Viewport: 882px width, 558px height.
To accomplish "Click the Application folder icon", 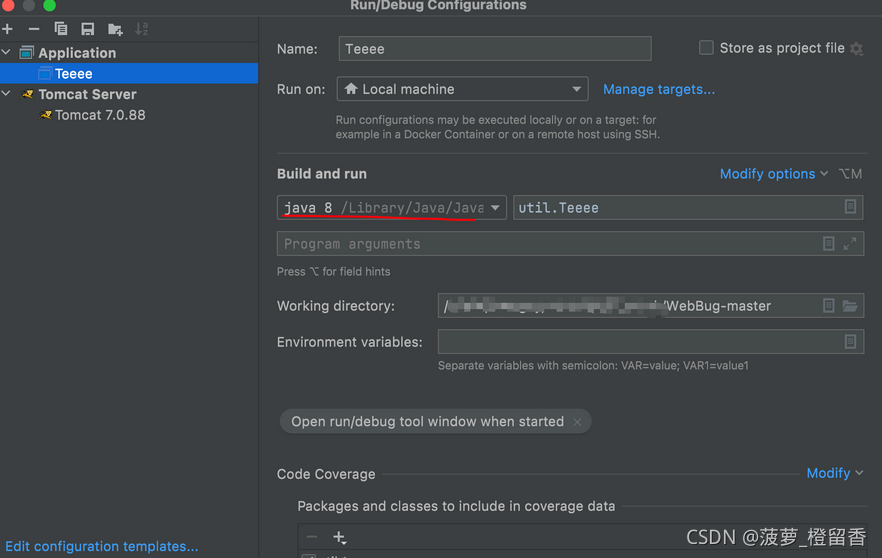I will [x=26, y=53].
